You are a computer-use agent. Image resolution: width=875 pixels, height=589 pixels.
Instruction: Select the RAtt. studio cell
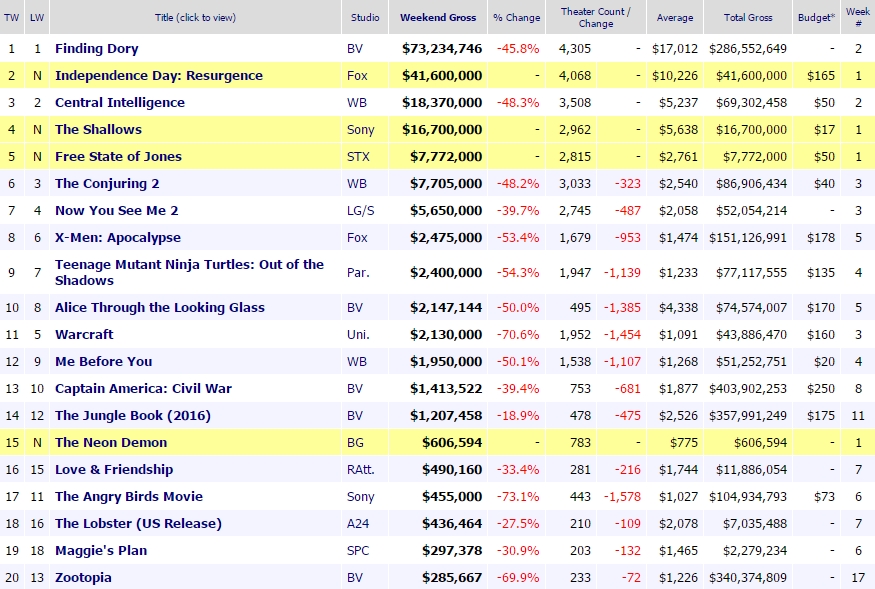(360, 470)
